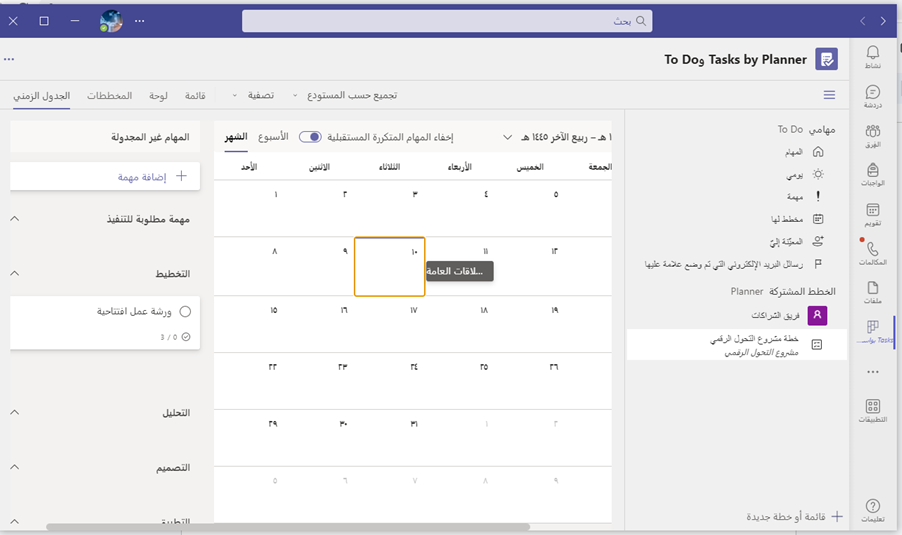The image size is (902, 535).
Task: Select calendar day ١٧
Action: (414, 311)
